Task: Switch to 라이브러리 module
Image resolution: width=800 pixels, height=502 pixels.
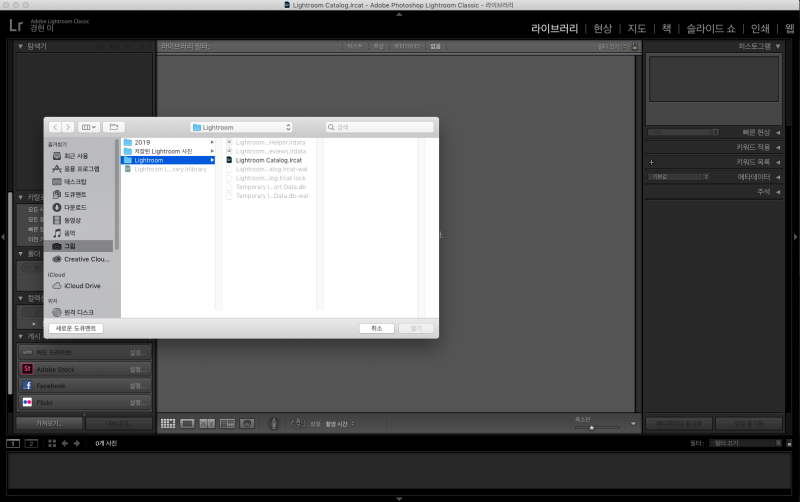Action: click(555, 29)
